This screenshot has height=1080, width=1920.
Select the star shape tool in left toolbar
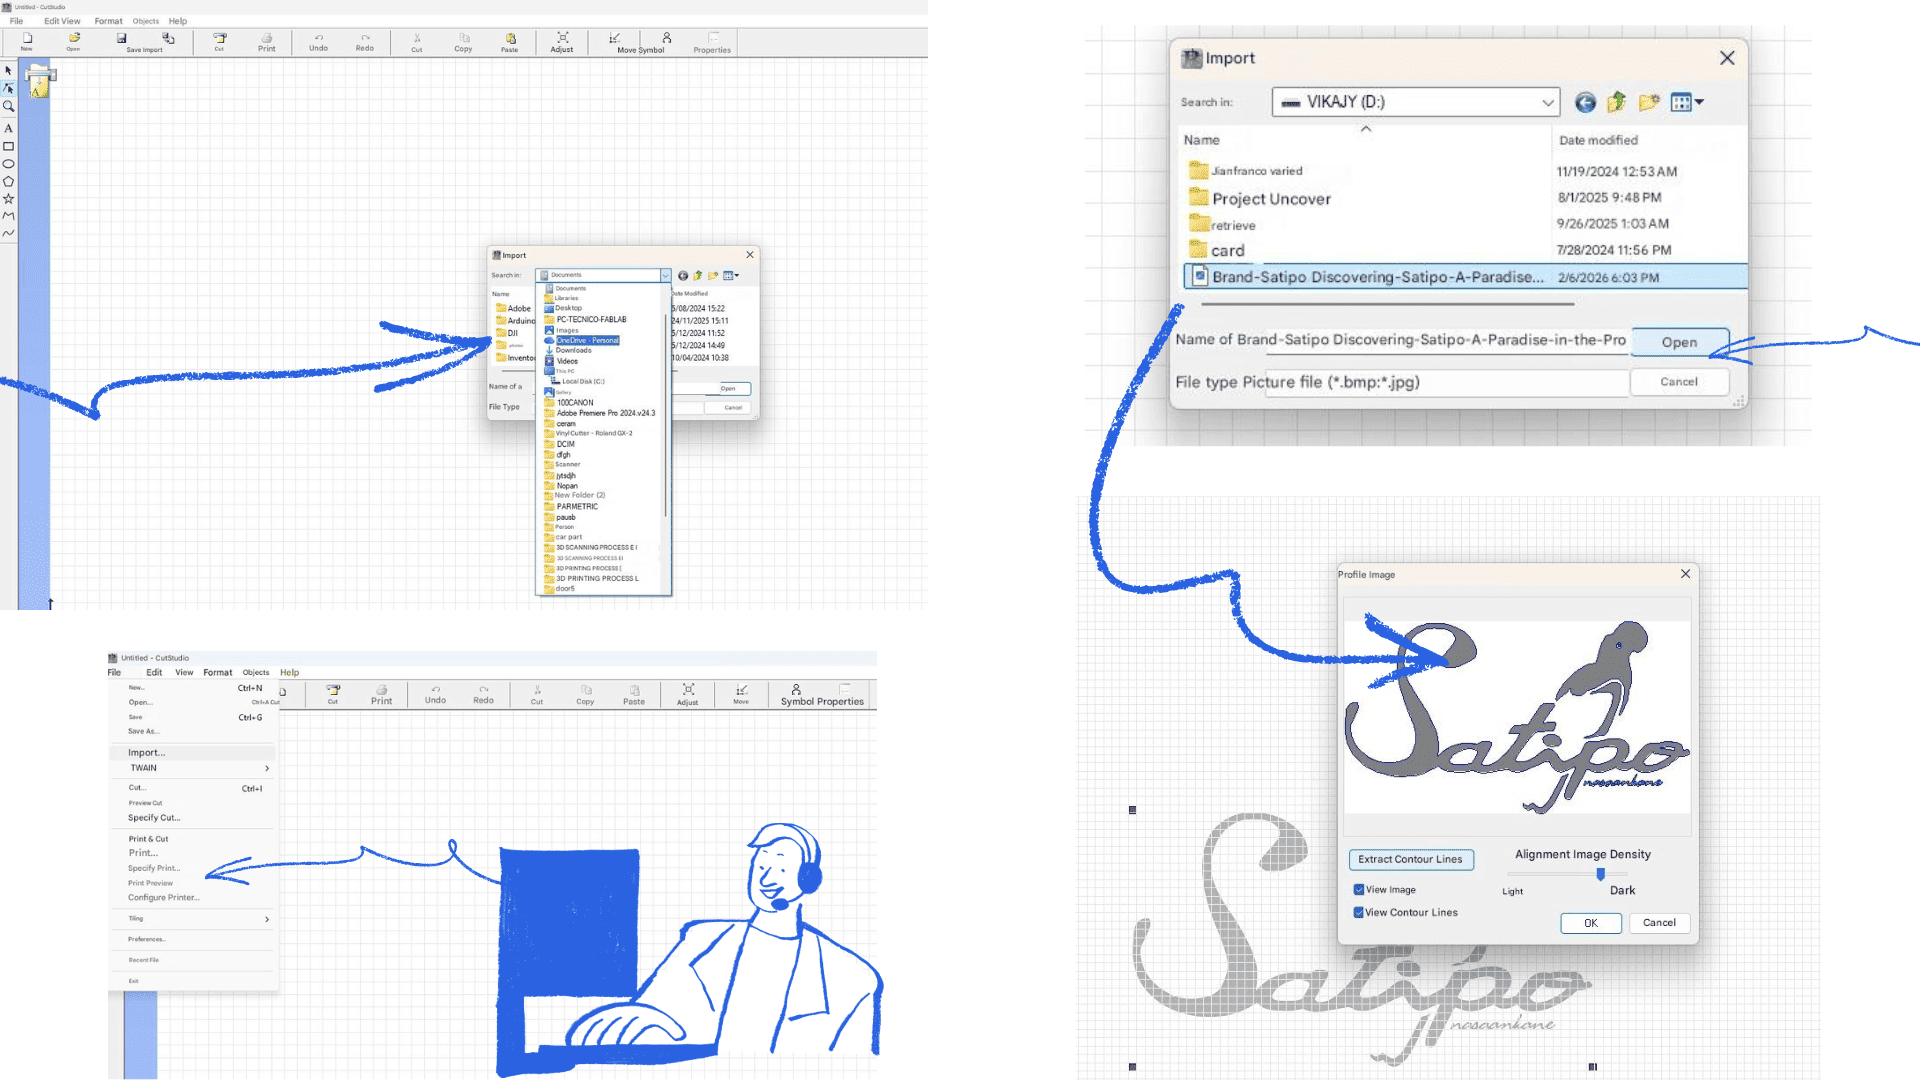pyautogui.click(x=8, y=198)
